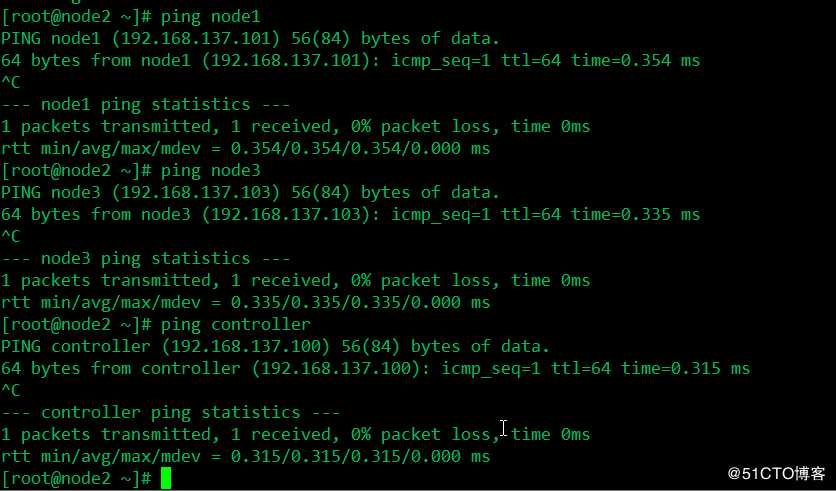Screen dimensions: 836x491
Task: Click the I-beam mouse cursor near "packet loss"
Action: pyautogui.click(x=504, y=428)
